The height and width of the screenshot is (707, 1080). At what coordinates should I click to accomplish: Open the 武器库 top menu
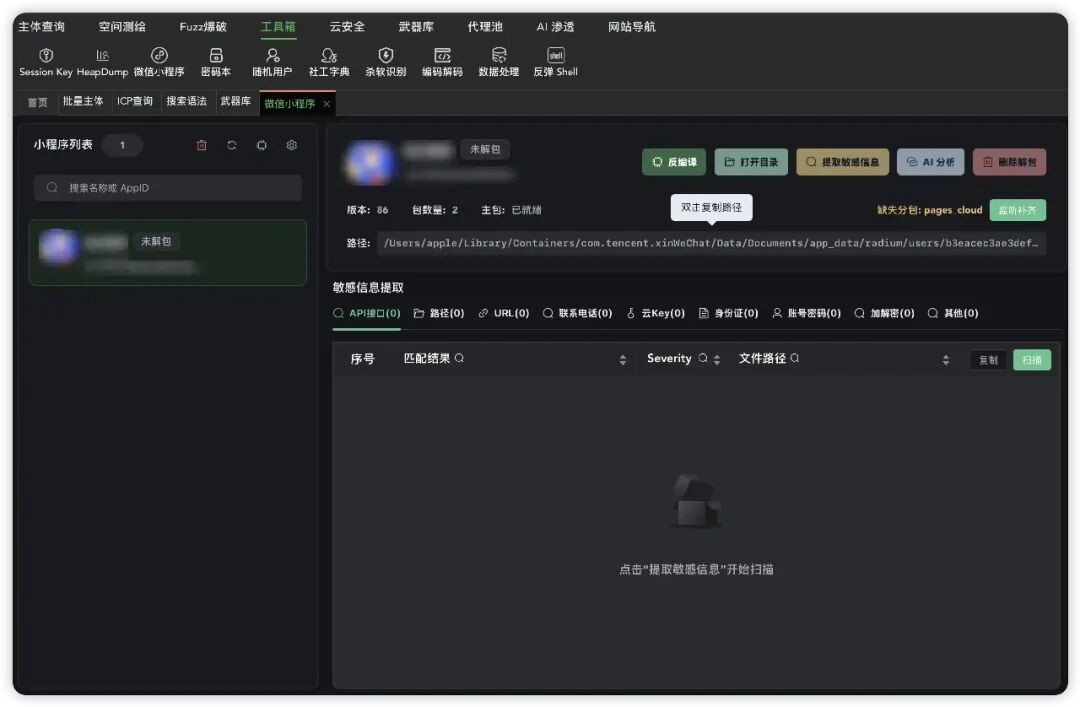pos(416,27)
